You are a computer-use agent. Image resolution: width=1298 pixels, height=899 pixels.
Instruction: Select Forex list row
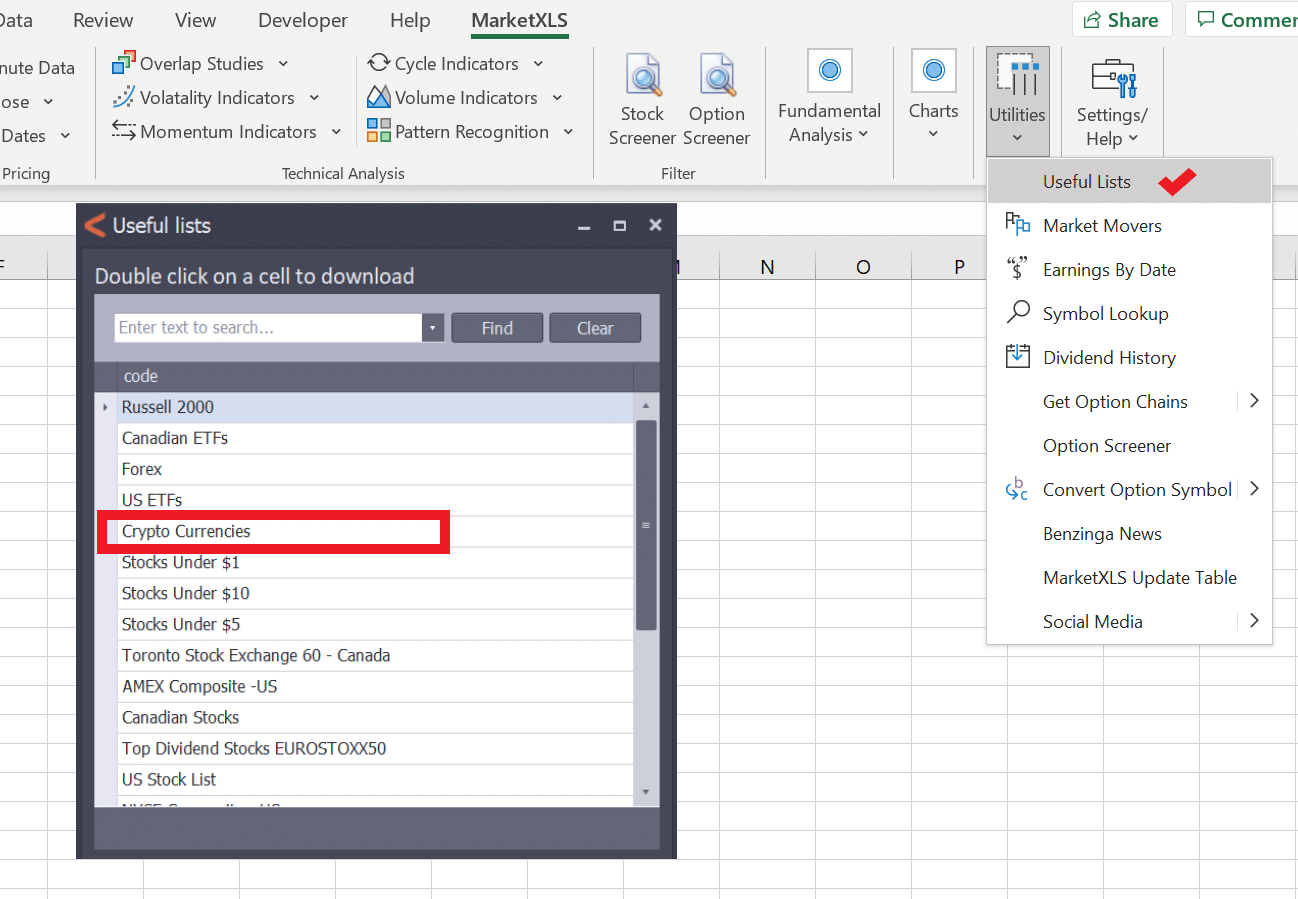375,469
